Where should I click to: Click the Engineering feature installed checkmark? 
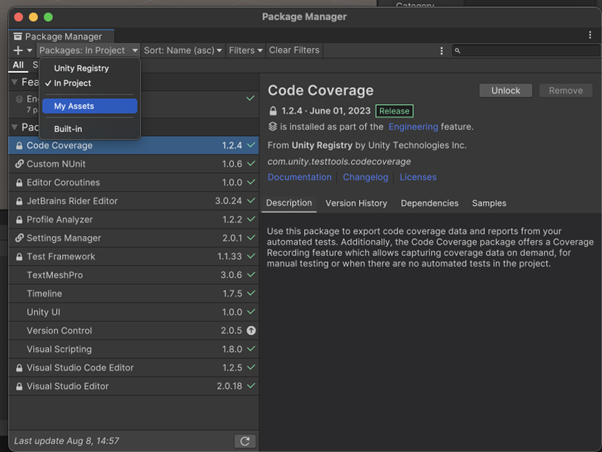(x=250, y=98)
